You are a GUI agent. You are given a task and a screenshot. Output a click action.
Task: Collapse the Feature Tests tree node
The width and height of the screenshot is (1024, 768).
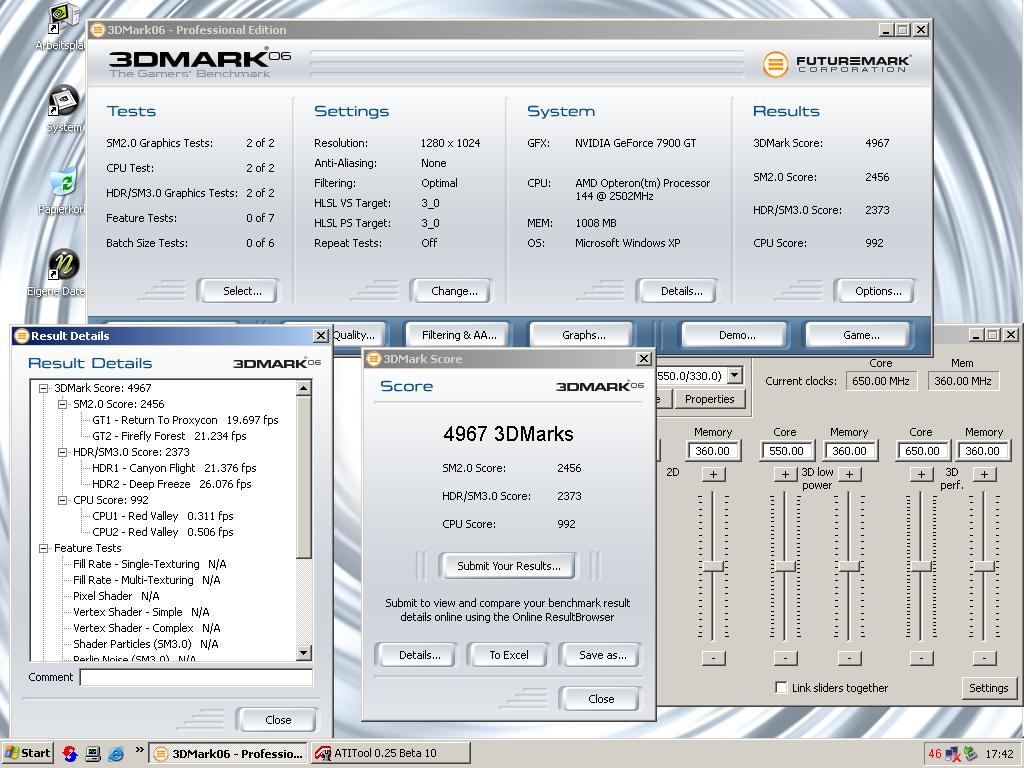[44, 548]
